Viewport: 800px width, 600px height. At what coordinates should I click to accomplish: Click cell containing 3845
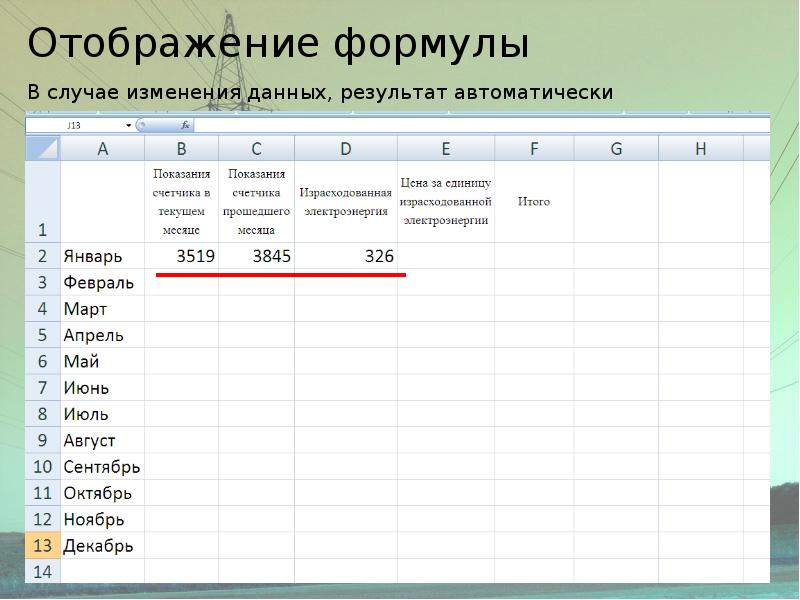[256, 256]
